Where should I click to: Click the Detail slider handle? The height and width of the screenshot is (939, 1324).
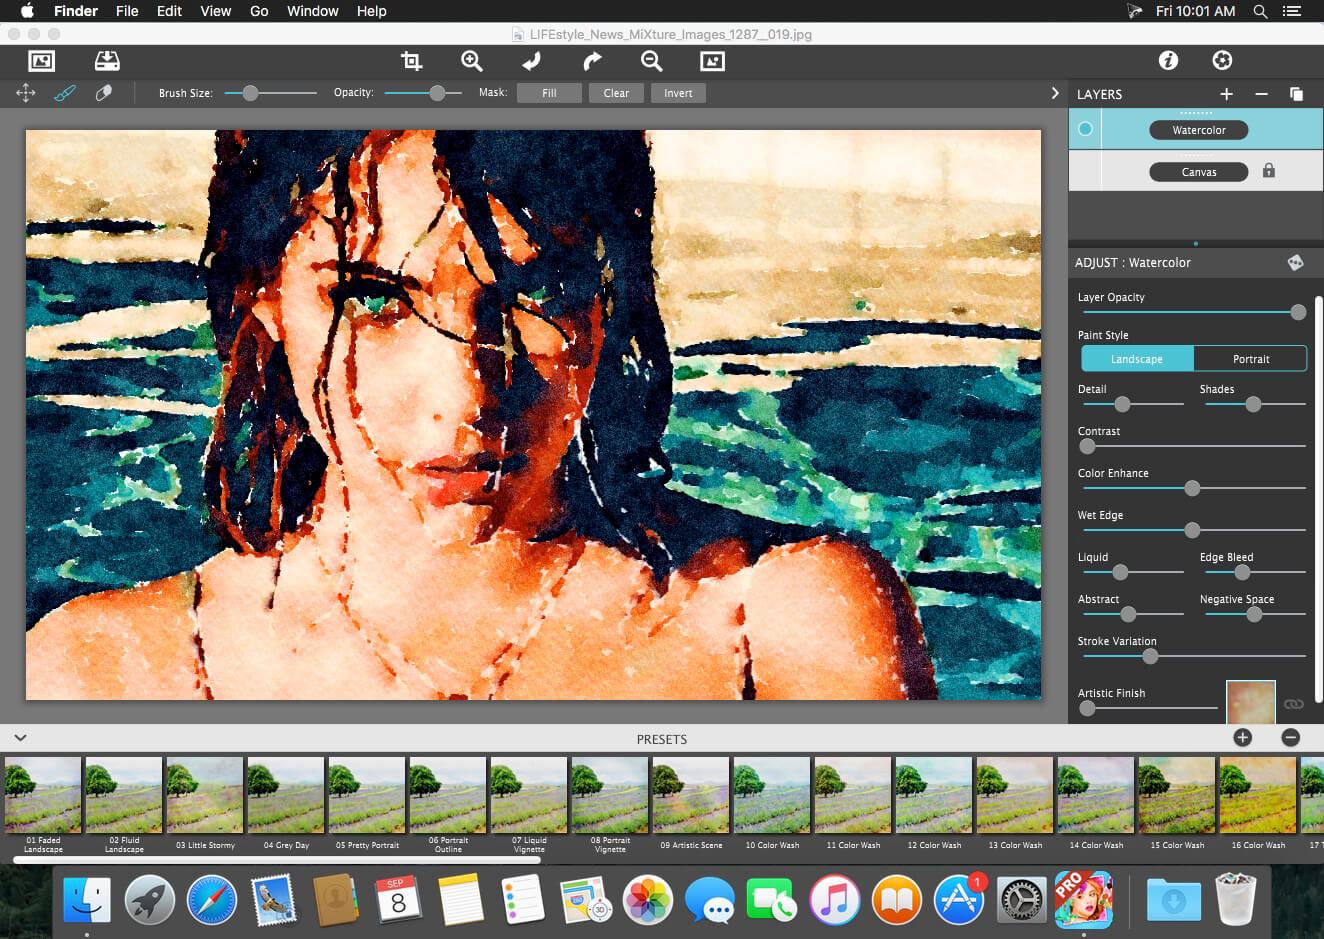1122,404
